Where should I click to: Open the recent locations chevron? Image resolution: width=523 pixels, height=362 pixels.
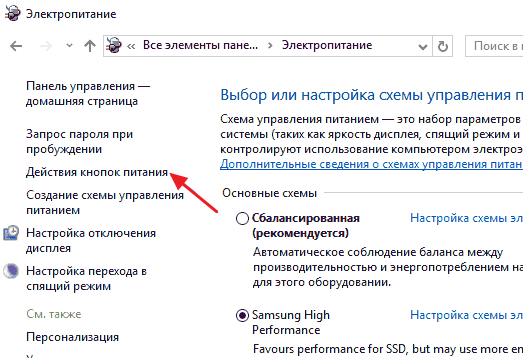click(69, 45)
